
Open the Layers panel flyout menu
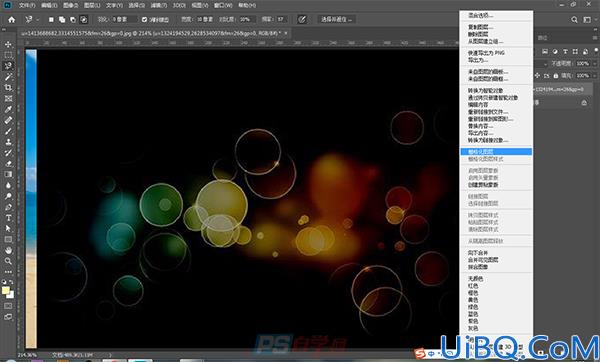(x=595, y=38)
